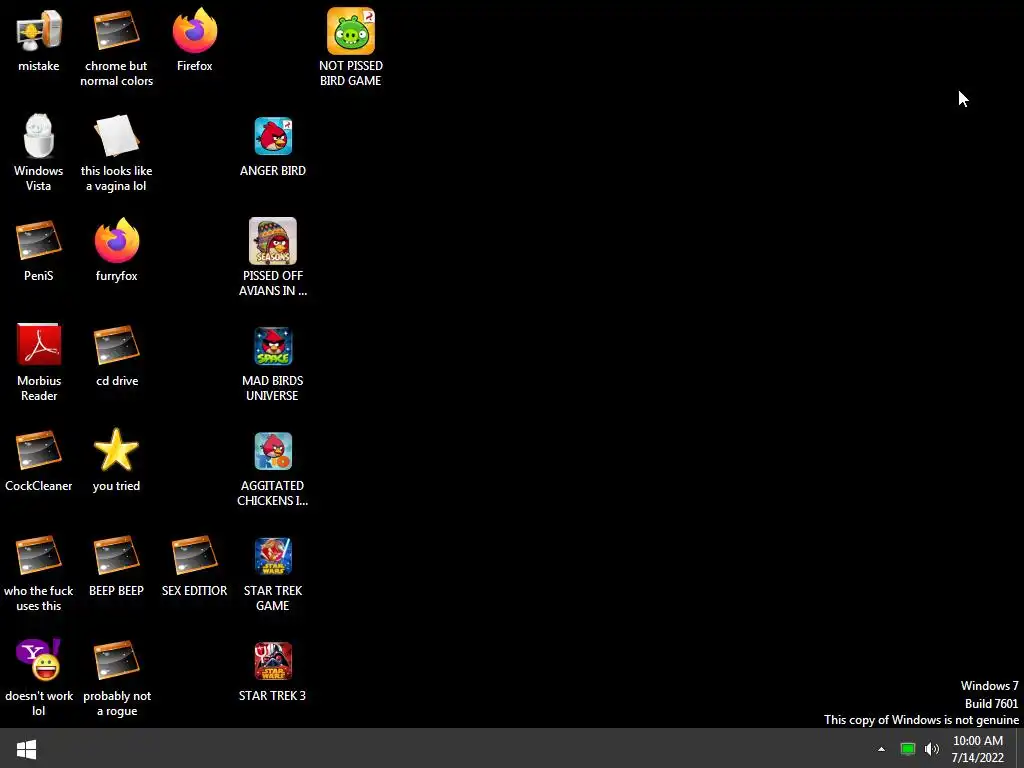Select the 'BEEP BEEP' shortcut icon
This screenshot has width=1024, height=768.
tap(116, 555)
